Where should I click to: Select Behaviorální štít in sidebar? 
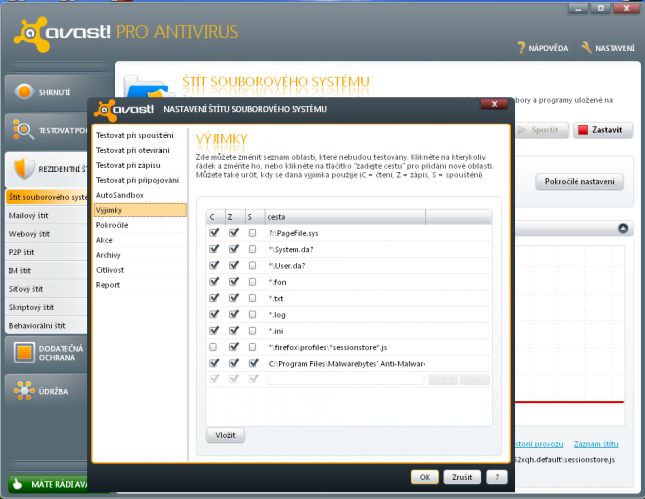click(x=46, y=325)
